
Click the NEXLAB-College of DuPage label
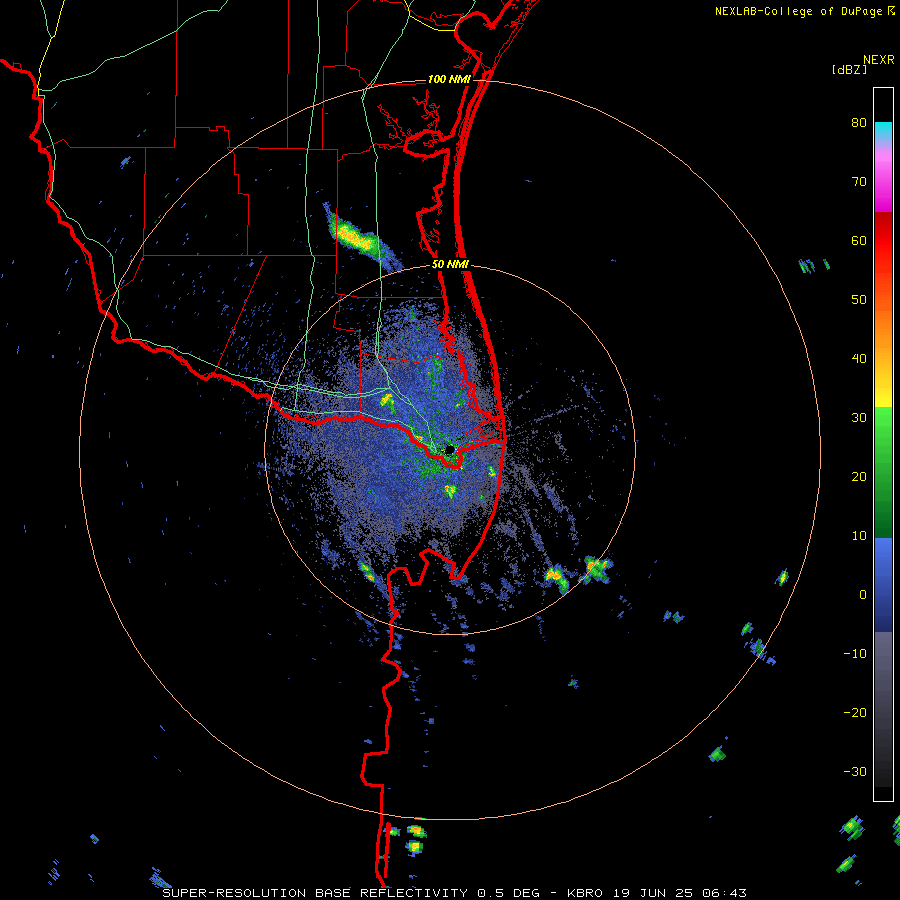800,11
